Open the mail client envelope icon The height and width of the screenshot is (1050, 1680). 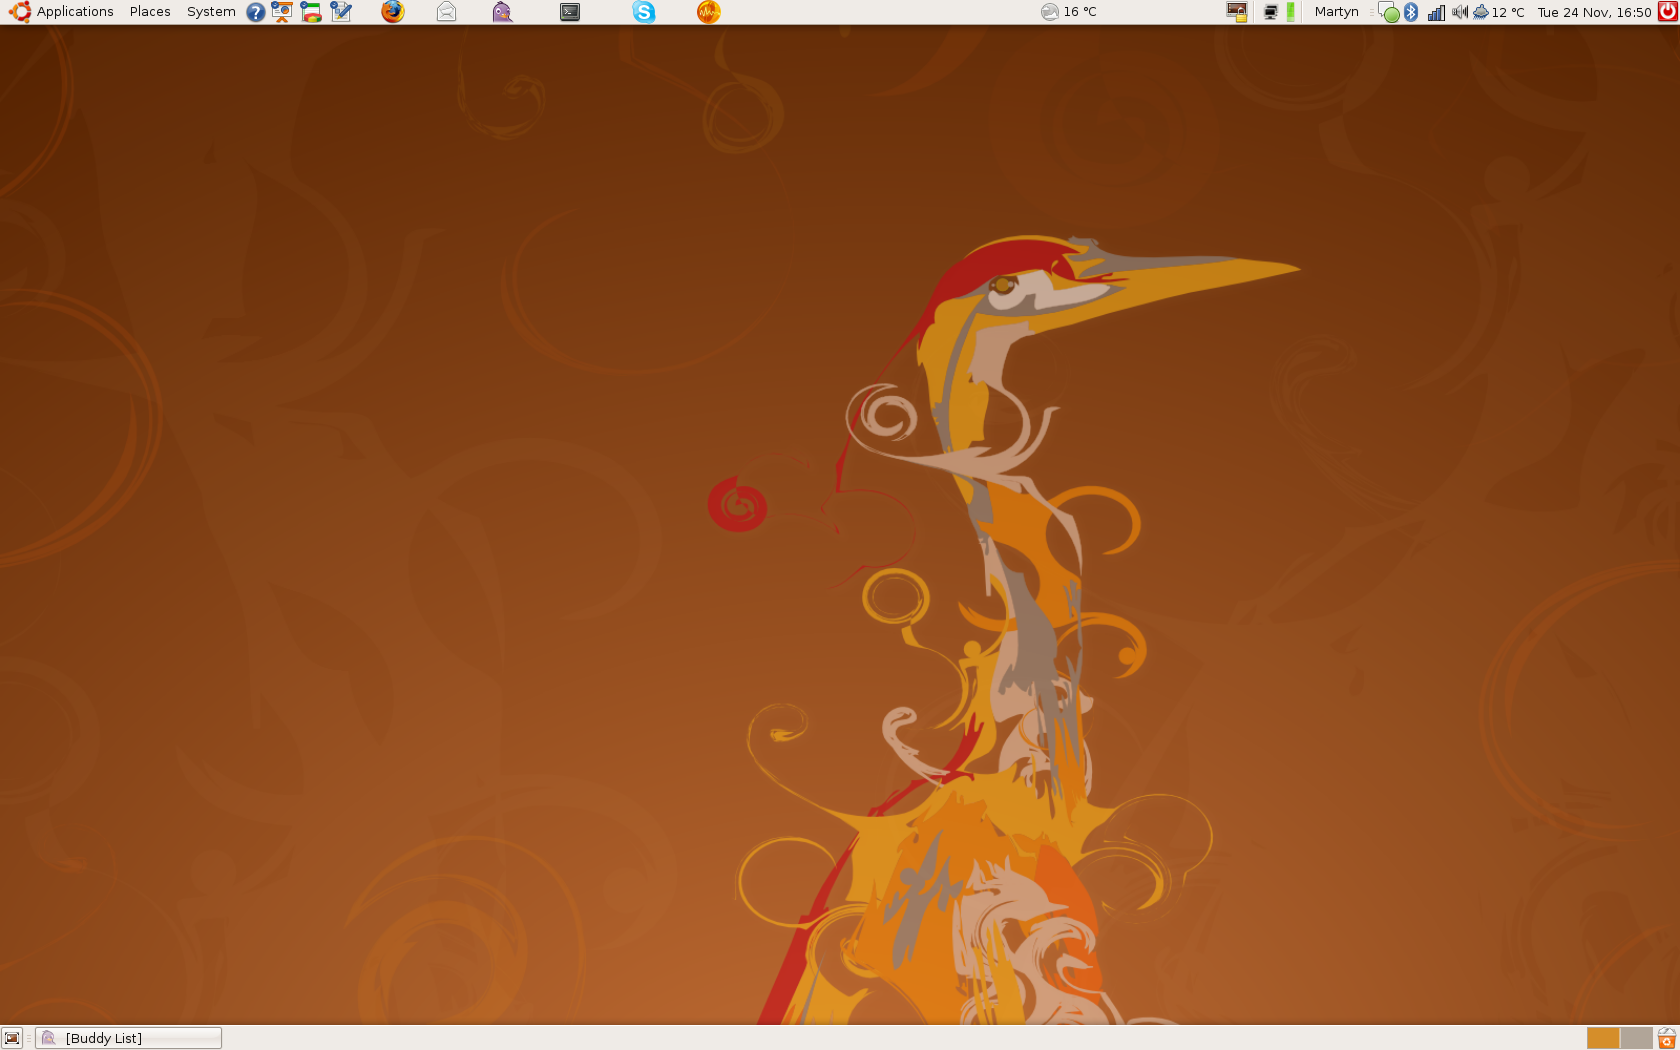[447, 12]
